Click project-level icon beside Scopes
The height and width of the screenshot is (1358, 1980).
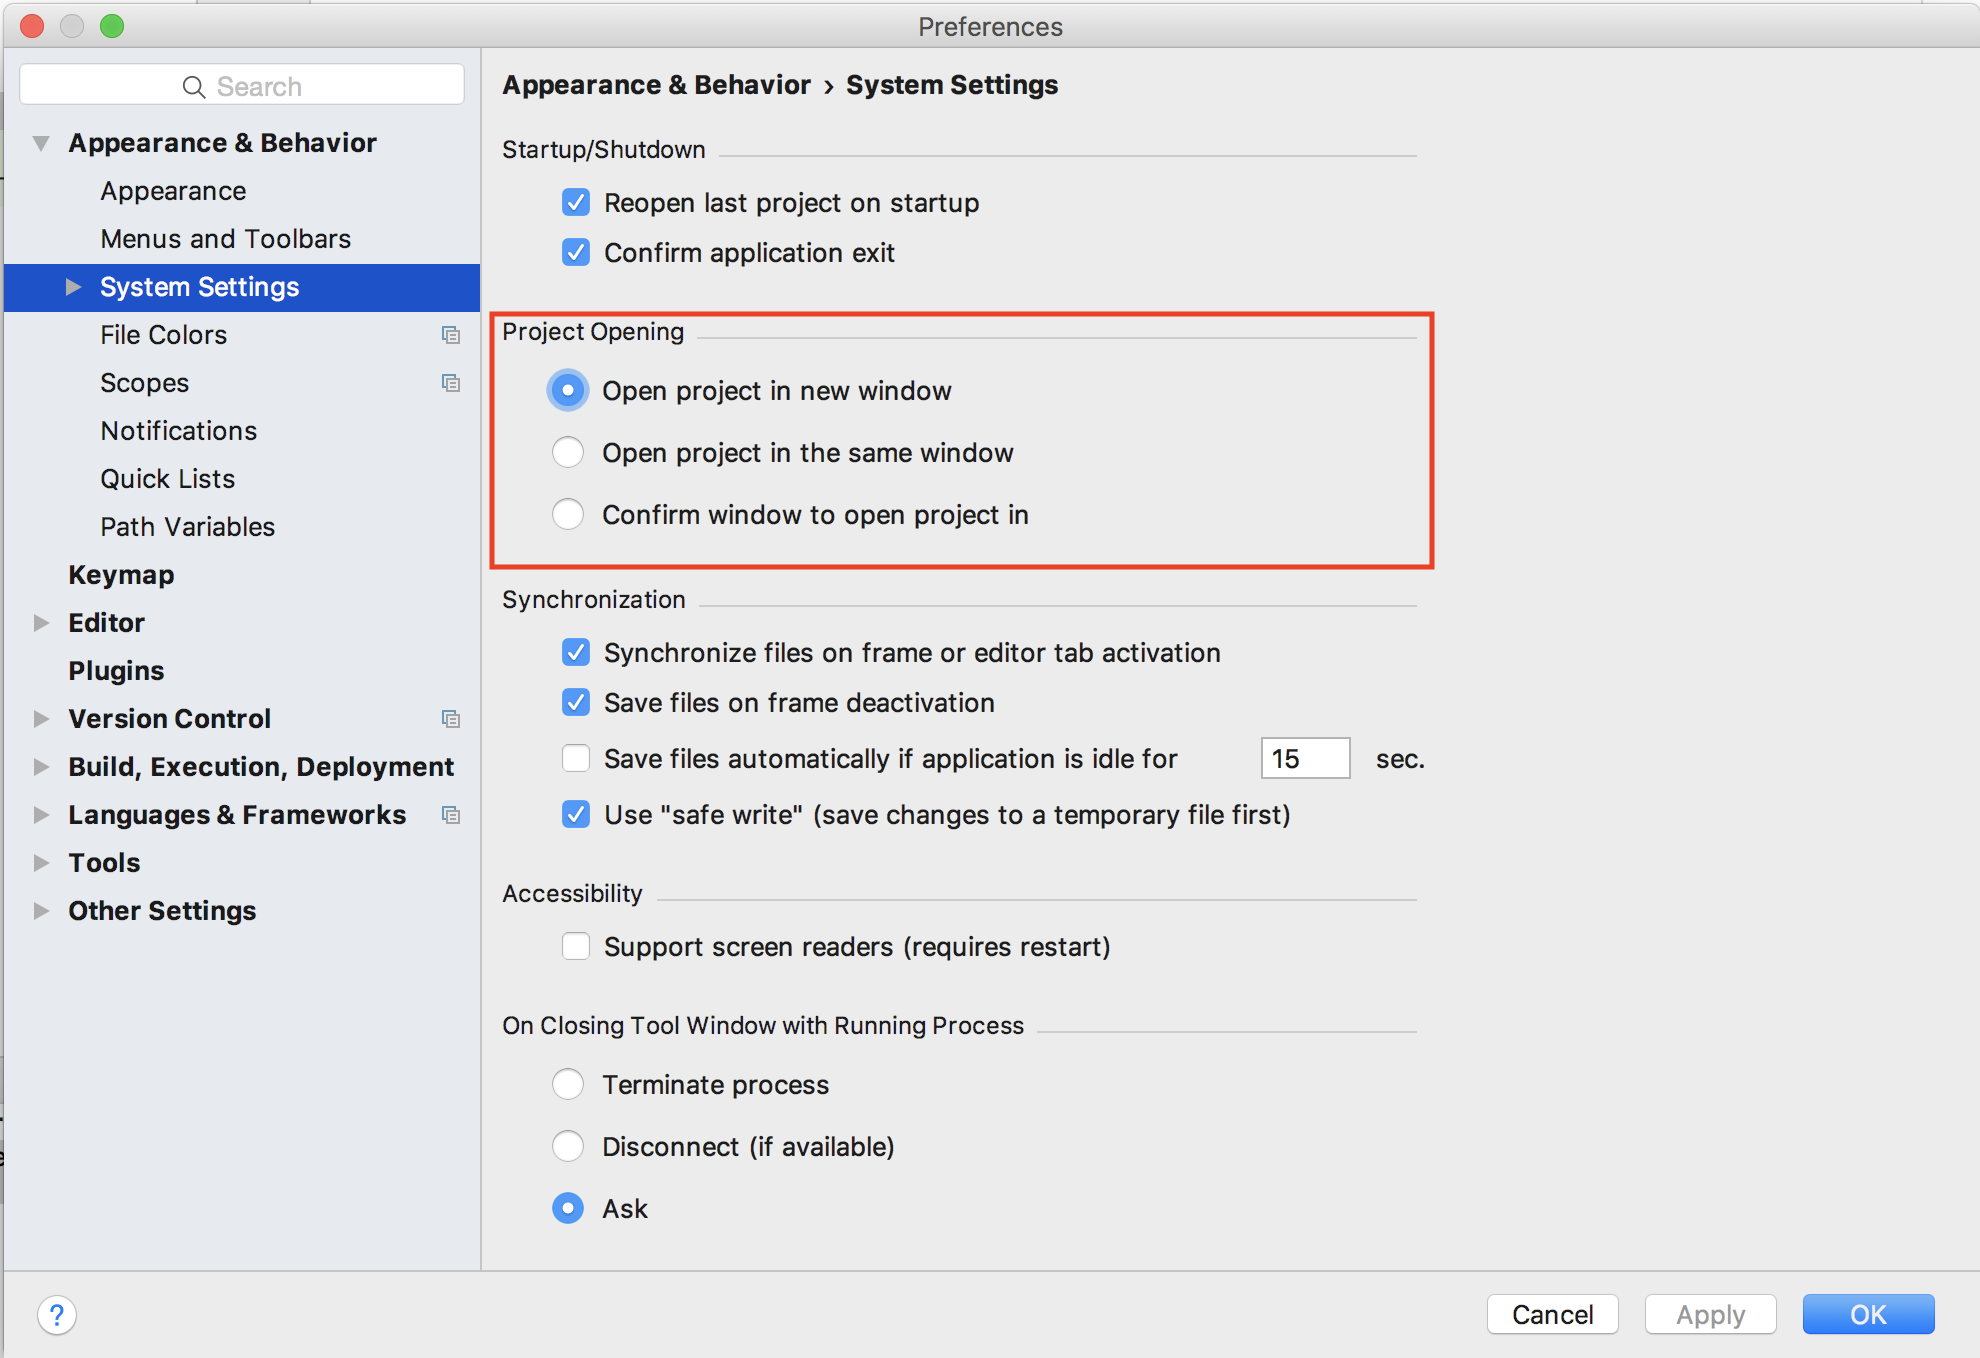click(x=451, y=383)
